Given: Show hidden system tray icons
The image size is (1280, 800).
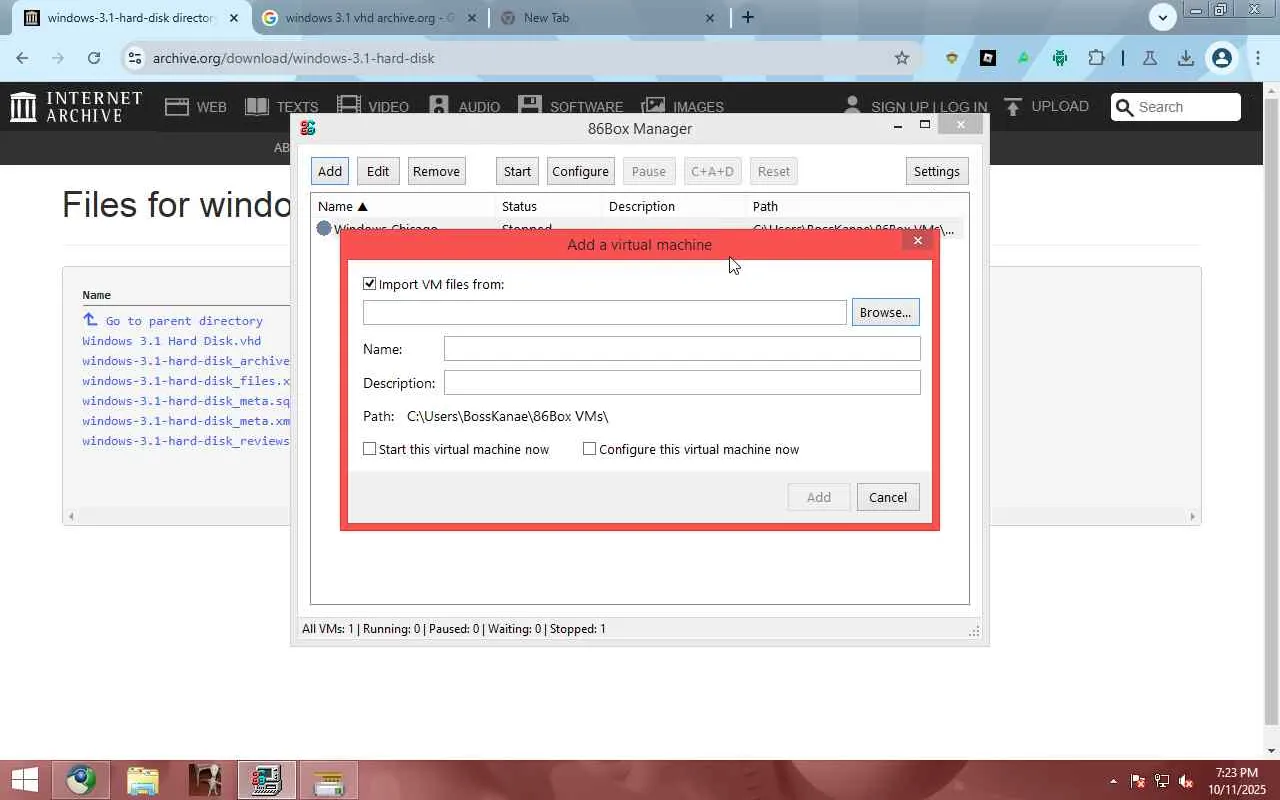Looking at the screenshot, I should [1113, 781].
